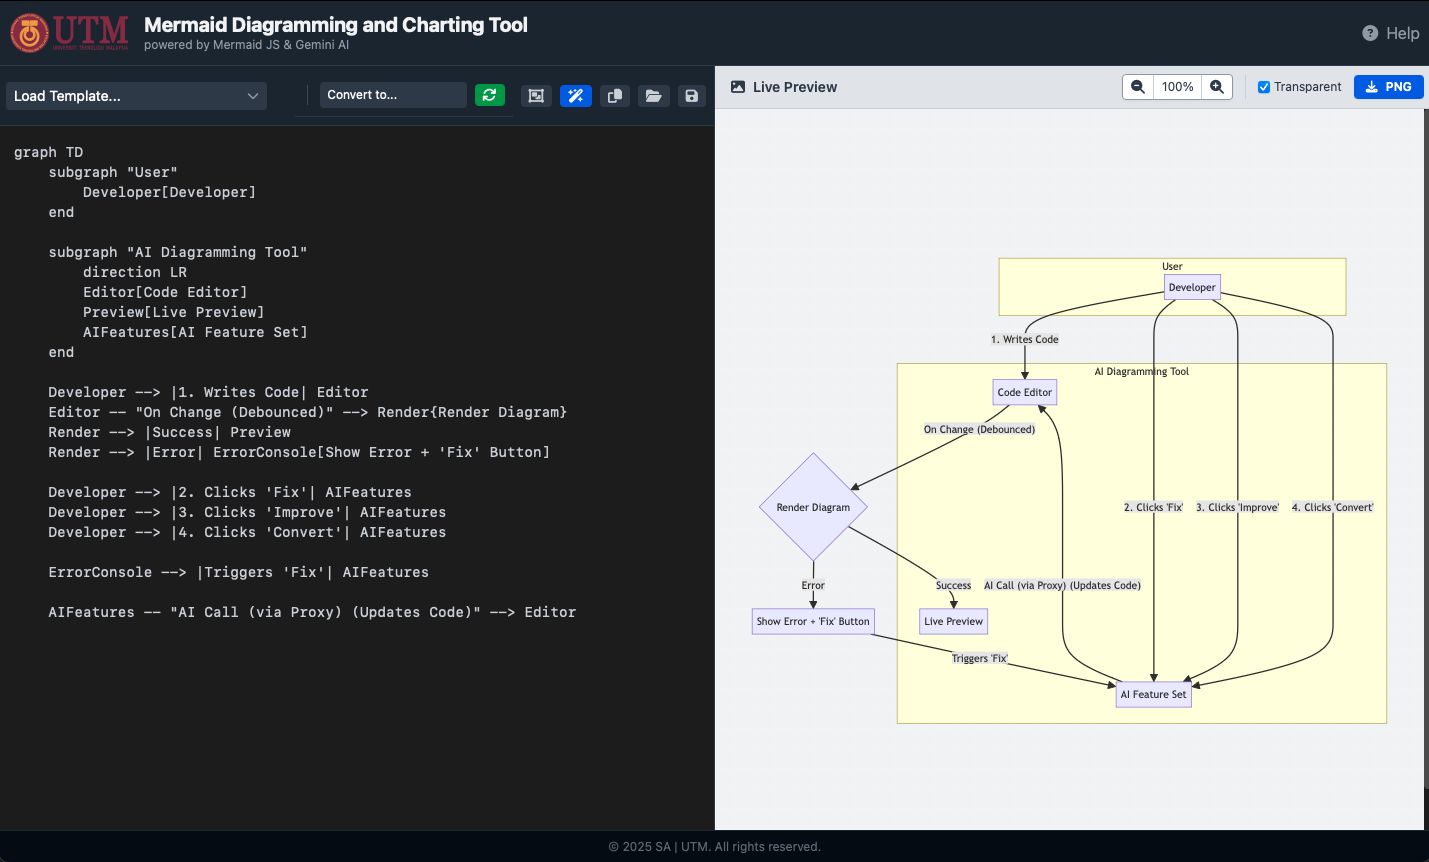This screenshot has height=862, width=1429.
Task: Open the Load Template dropdown
Action: [136, 96]
